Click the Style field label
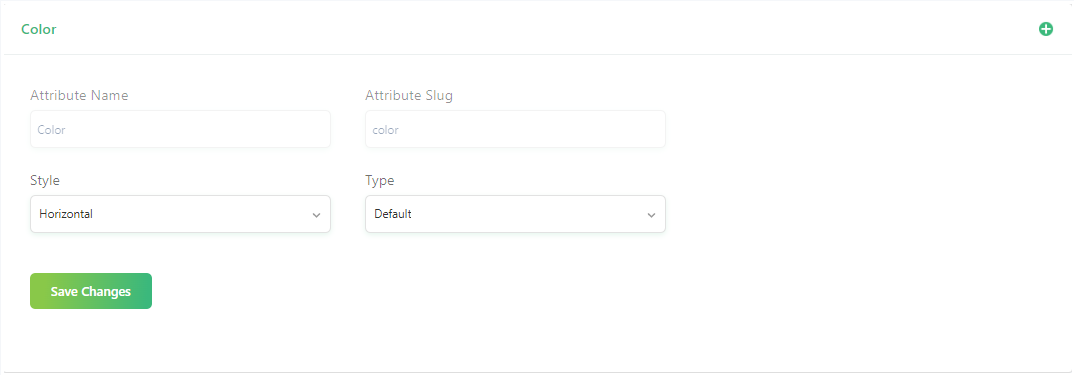The image size is (1074, 375). [x=45, y=180]
